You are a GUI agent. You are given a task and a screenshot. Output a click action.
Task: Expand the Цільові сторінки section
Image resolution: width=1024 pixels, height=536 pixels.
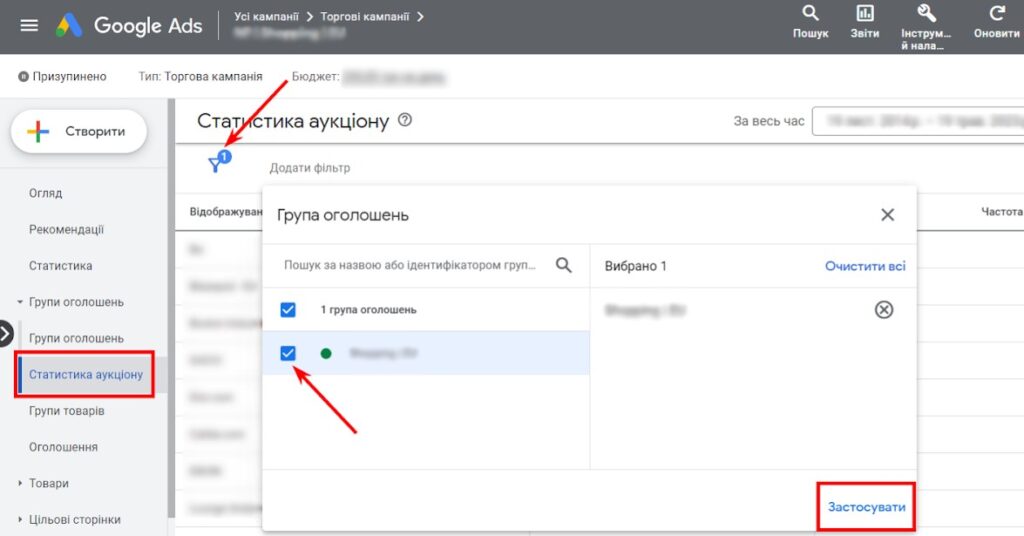[20, 520]
